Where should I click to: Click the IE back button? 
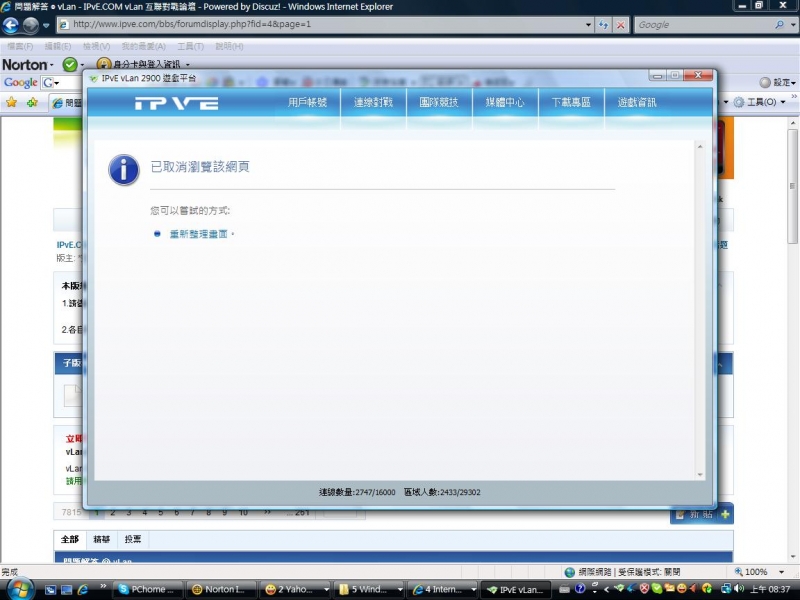pos(11,24)
